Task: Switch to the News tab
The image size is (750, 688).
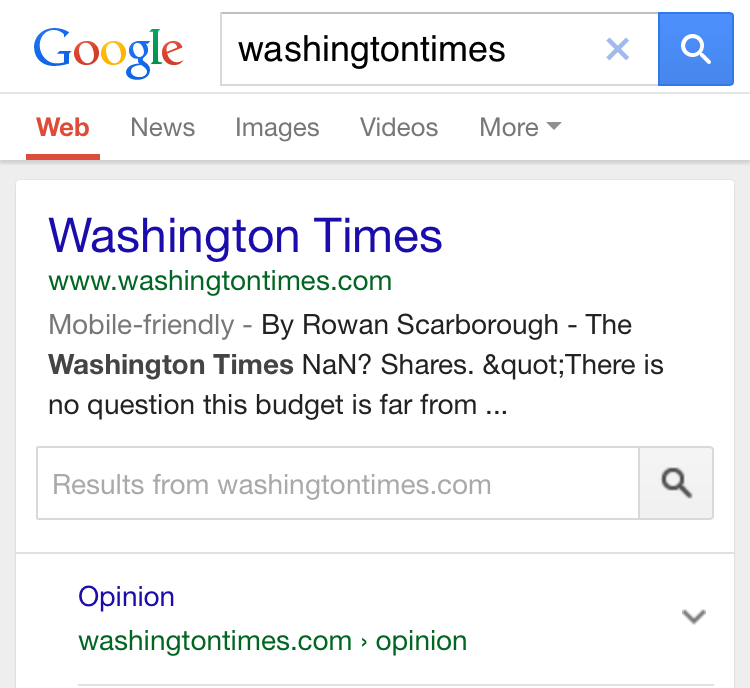Action: [x=163, y=128]
